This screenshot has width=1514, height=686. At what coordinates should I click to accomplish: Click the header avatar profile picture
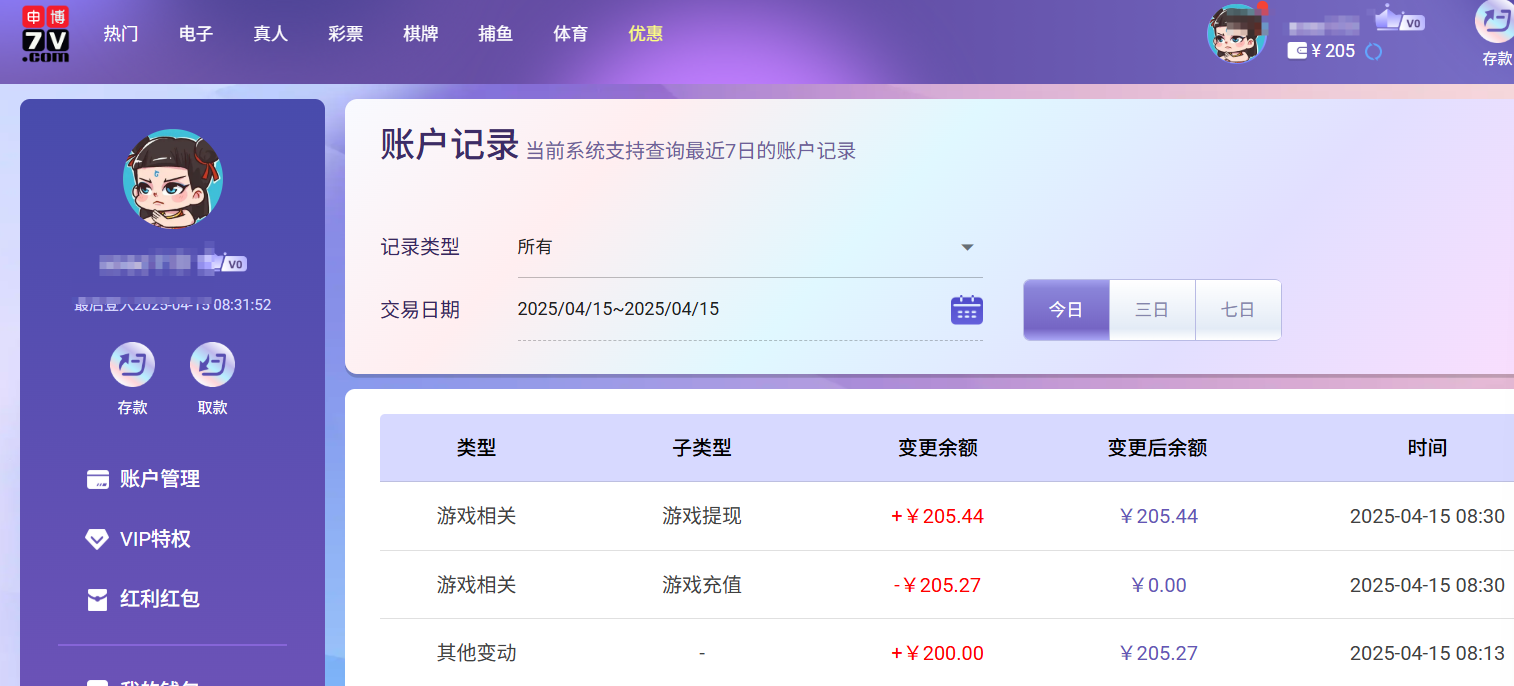[x=1237, y=34]
